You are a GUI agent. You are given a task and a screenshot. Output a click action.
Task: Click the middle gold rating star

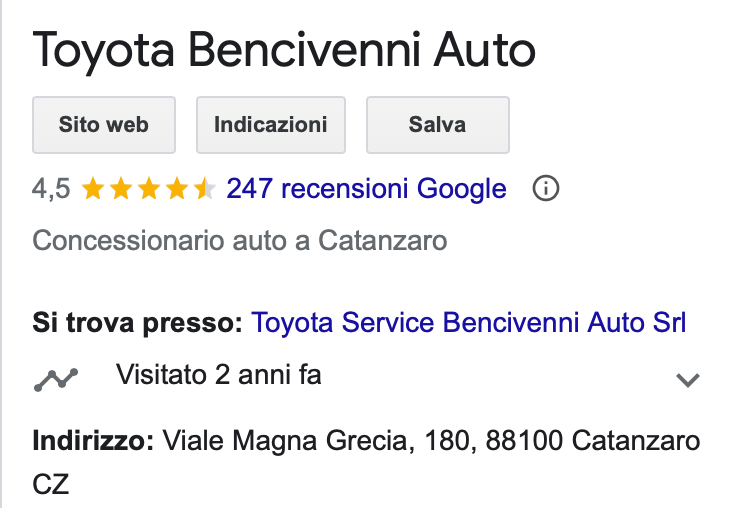point(148,188)
